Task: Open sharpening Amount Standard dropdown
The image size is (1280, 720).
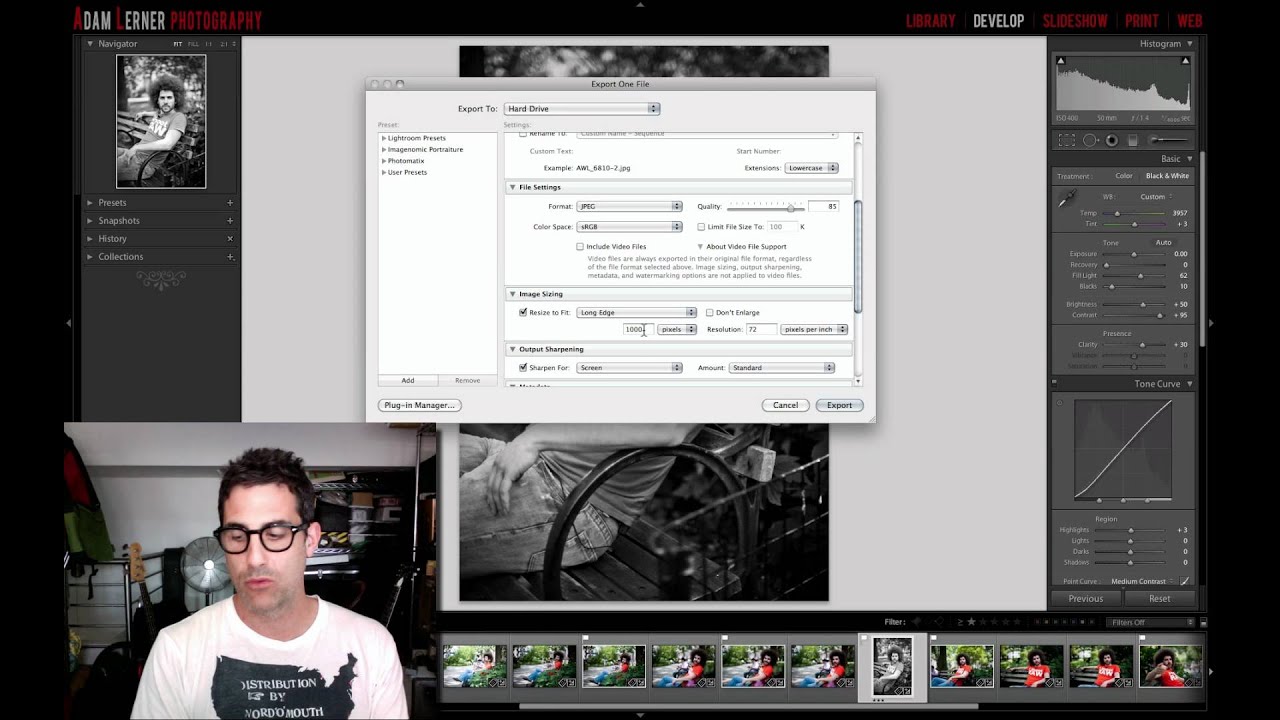Action: click(x=782, y=368)
